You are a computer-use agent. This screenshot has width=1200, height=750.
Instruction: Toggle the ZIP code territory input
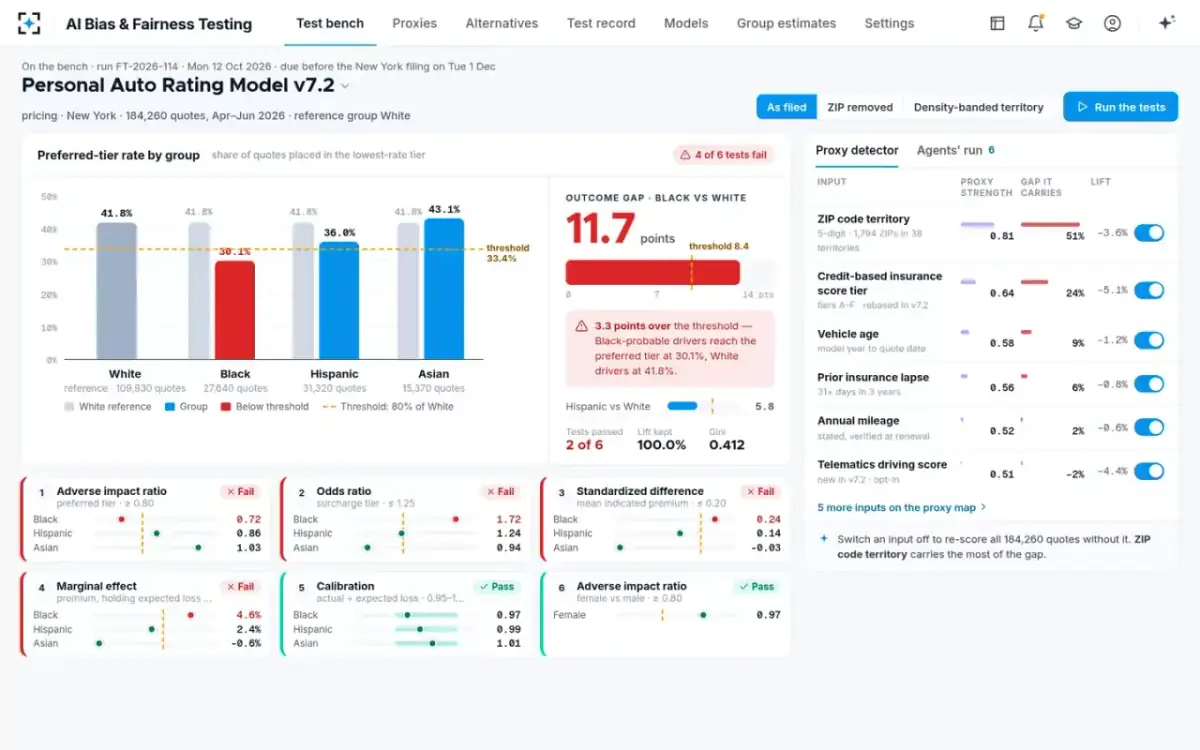tap(1149, 233)
